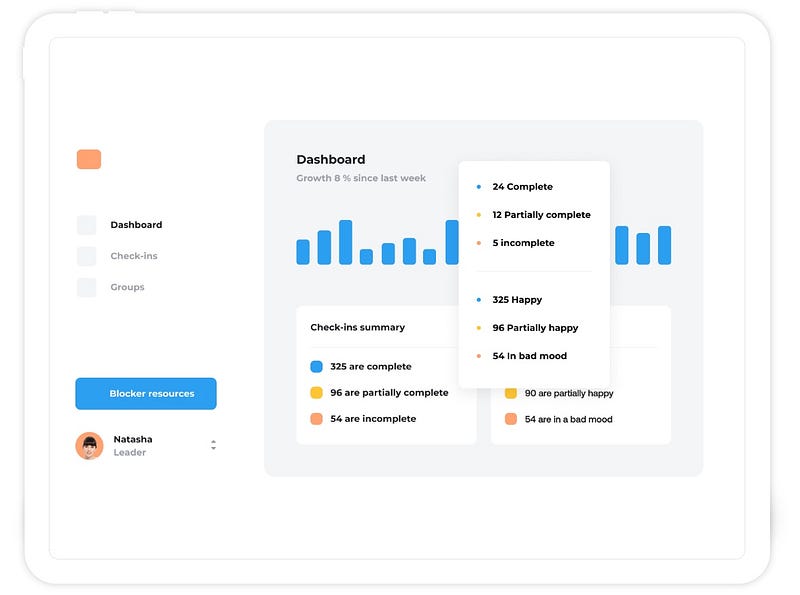Image resolution: width=800 pixels, height=595 pixels.
Task: Click the 325 Happy tooltip entry
Action: pyautogui.click(x=517, y=300)
